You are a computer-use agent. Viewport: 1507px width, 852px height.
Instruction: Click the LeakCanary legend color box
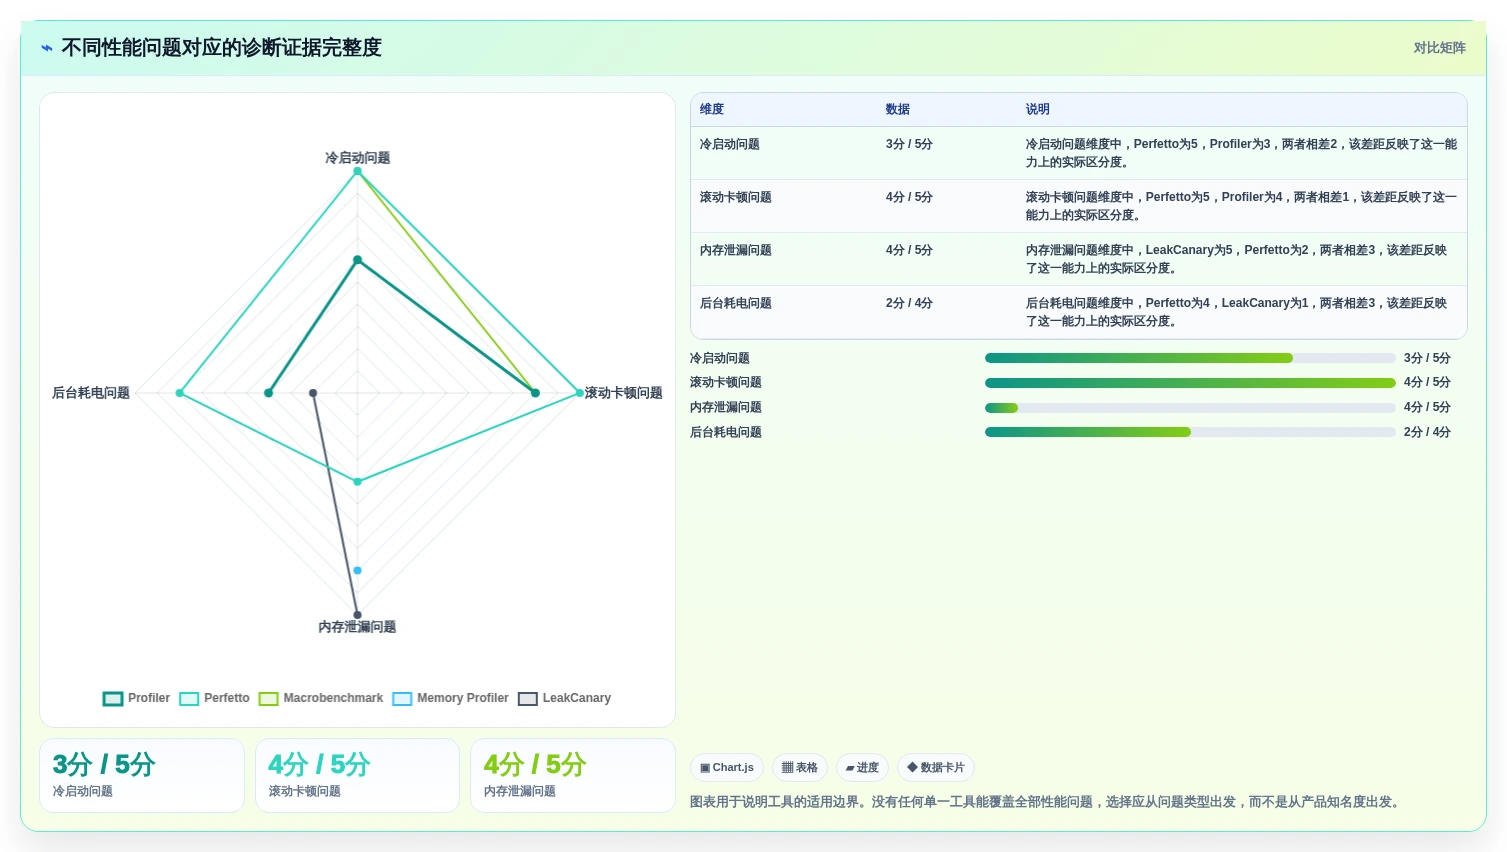pyautogui.click(x=528, y=699)
